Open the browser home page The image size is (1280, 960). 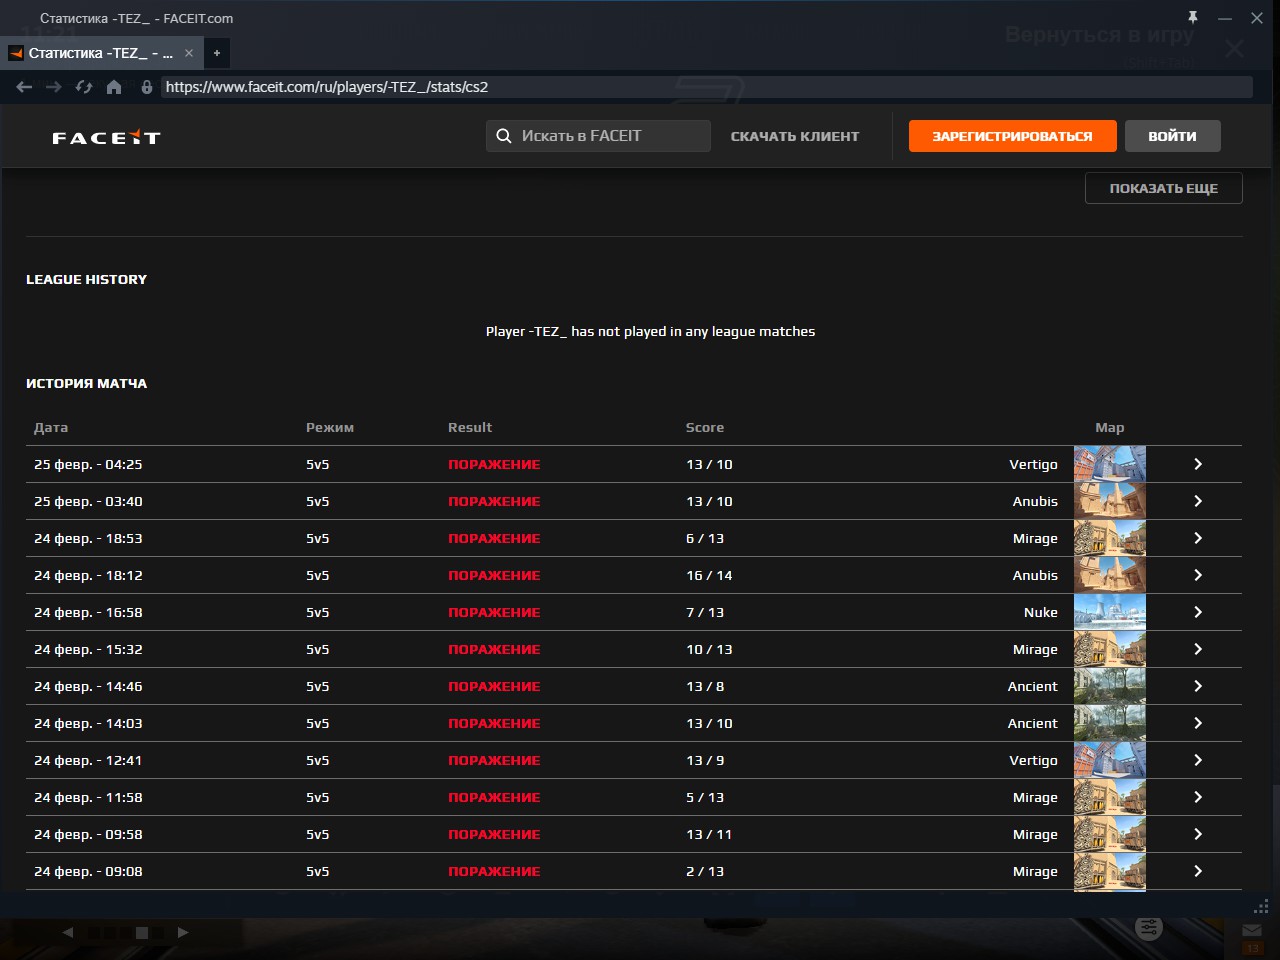tap(114, 87)
